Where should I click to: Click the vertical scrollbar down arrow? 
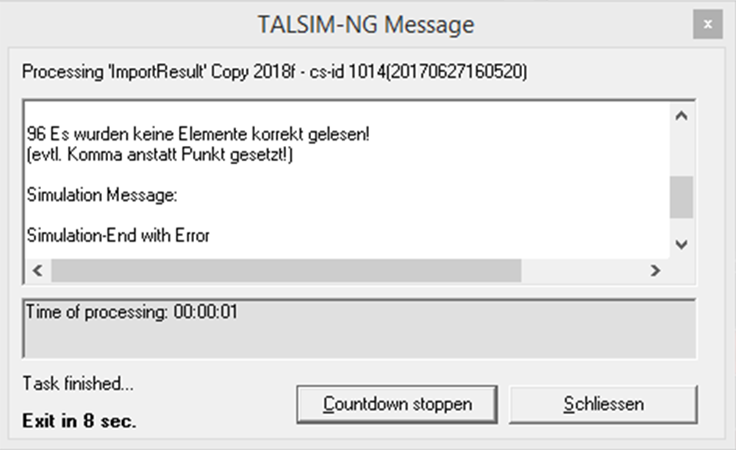[681, 244]
